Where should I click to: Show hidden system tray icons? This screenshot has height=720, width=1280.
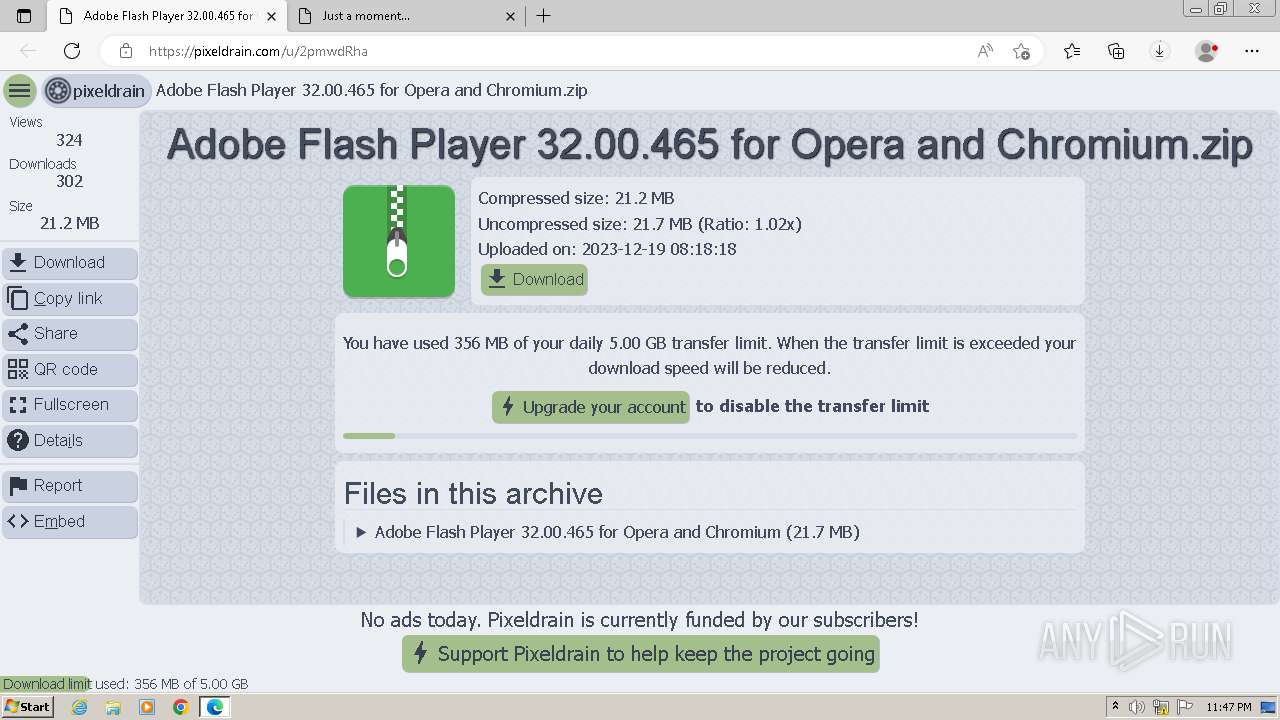click(x=1115, y=707)
